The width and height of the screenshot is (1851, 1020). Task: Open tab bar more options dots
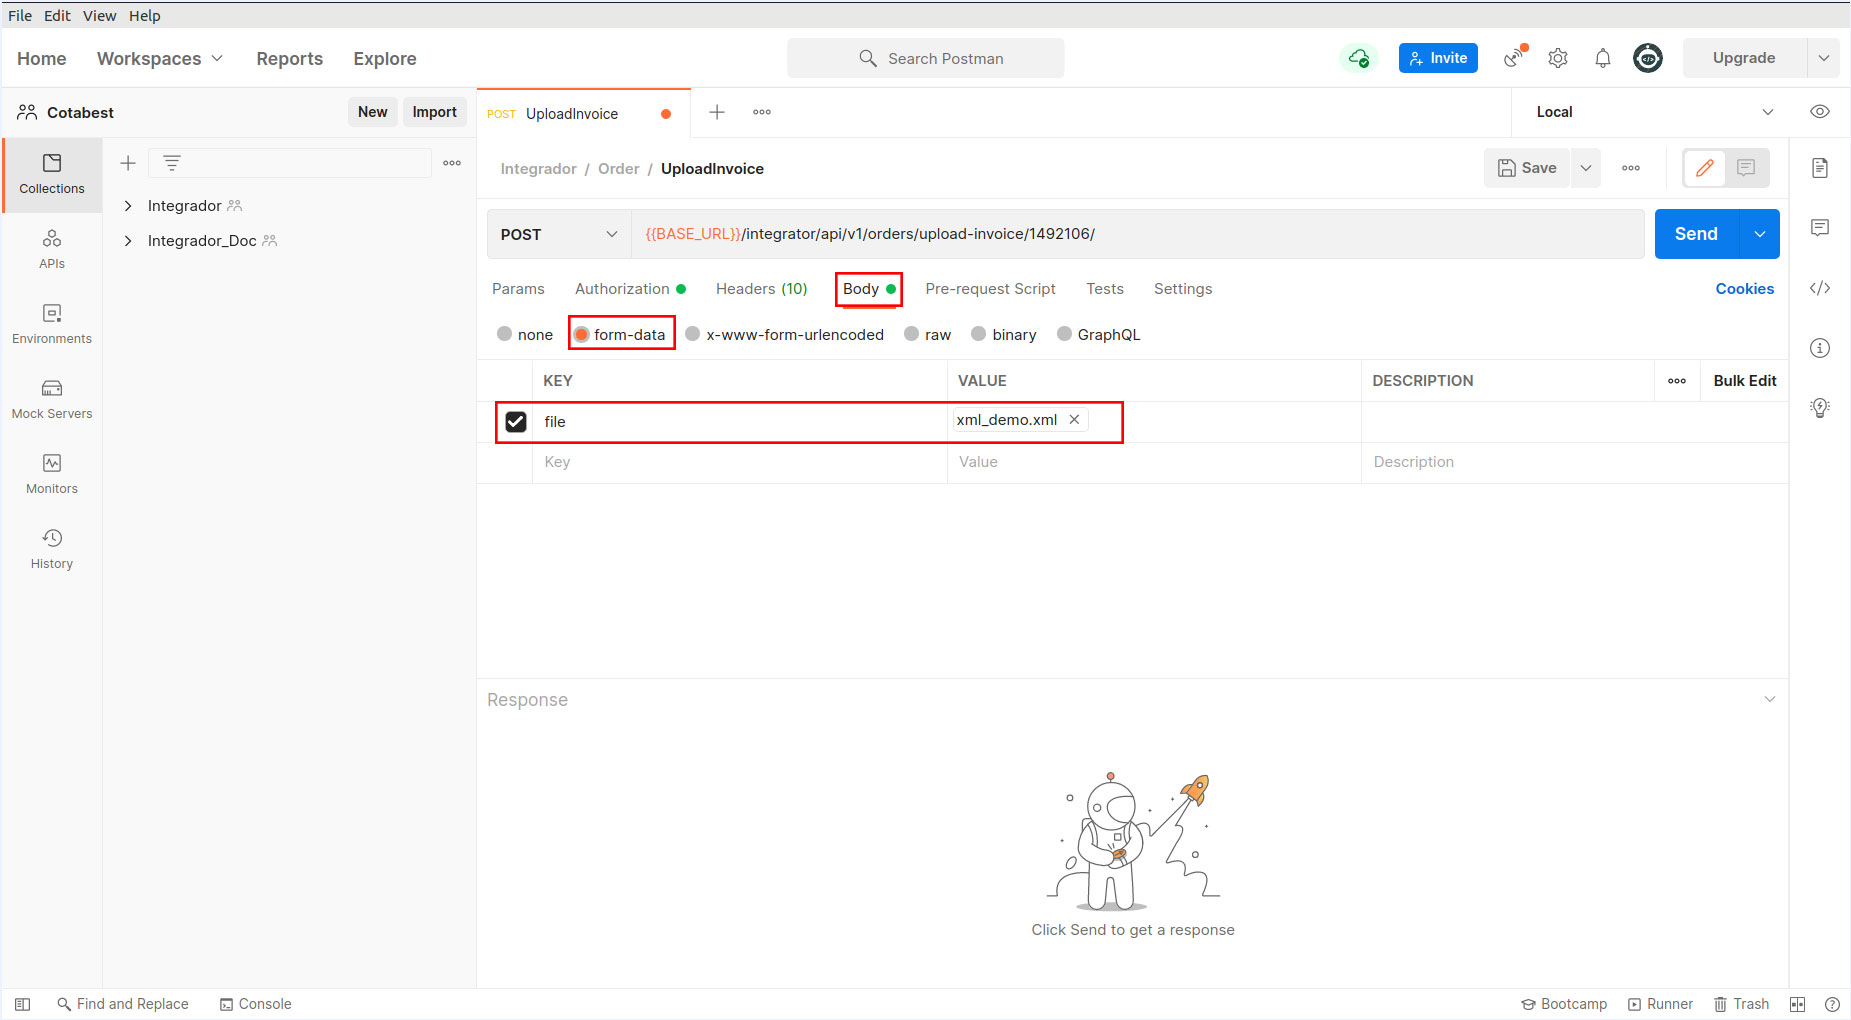tap(762, 112)
